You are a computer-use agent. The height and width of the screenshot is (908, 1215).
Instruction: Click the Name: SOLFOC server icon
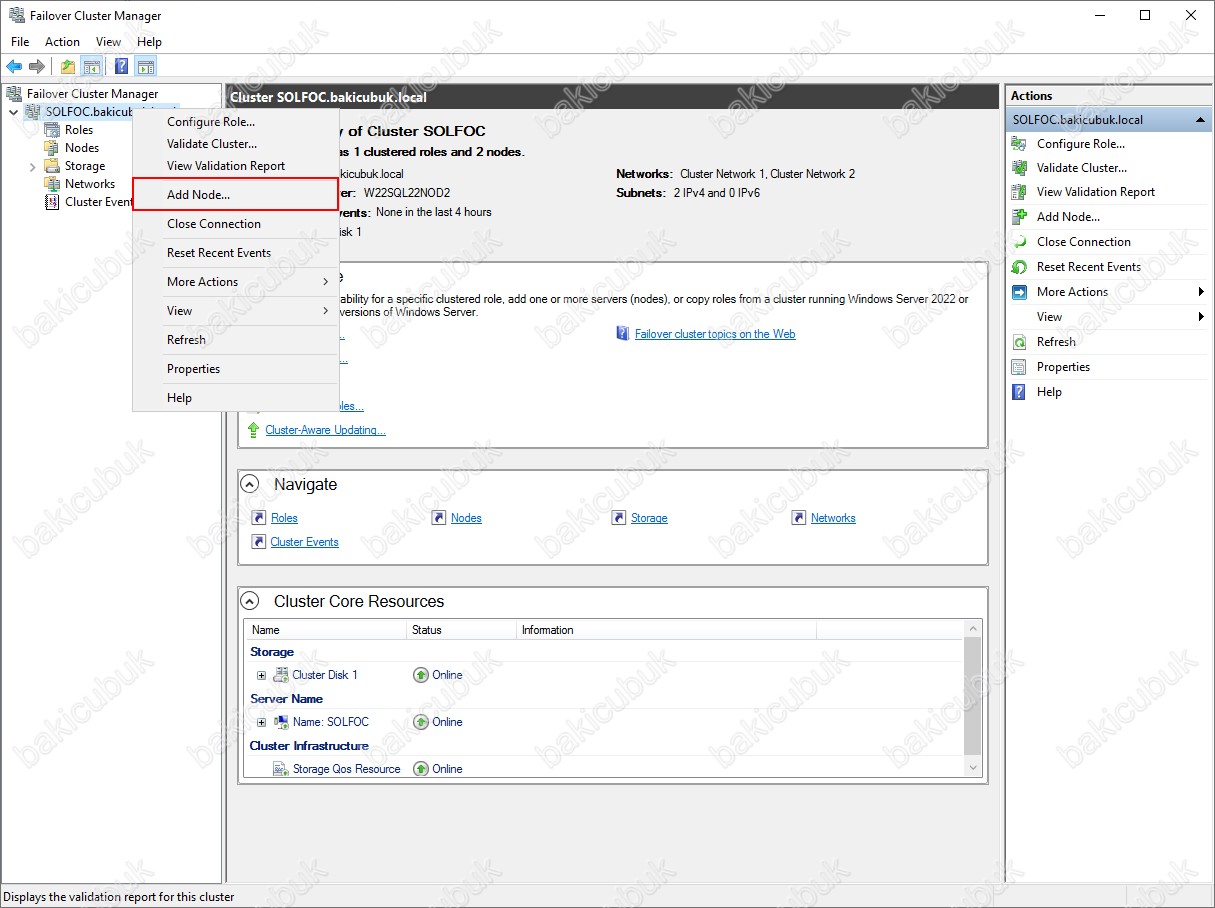(281, 722)
